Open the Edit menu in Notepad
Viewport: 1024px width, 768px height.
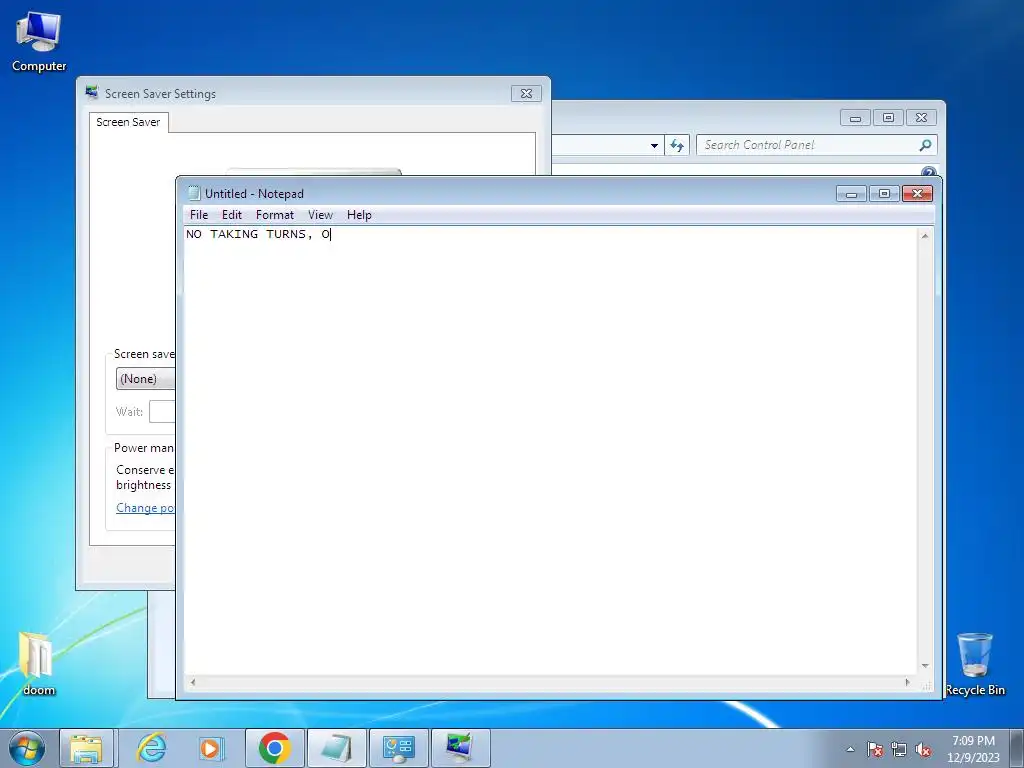[x=232, y=215]
